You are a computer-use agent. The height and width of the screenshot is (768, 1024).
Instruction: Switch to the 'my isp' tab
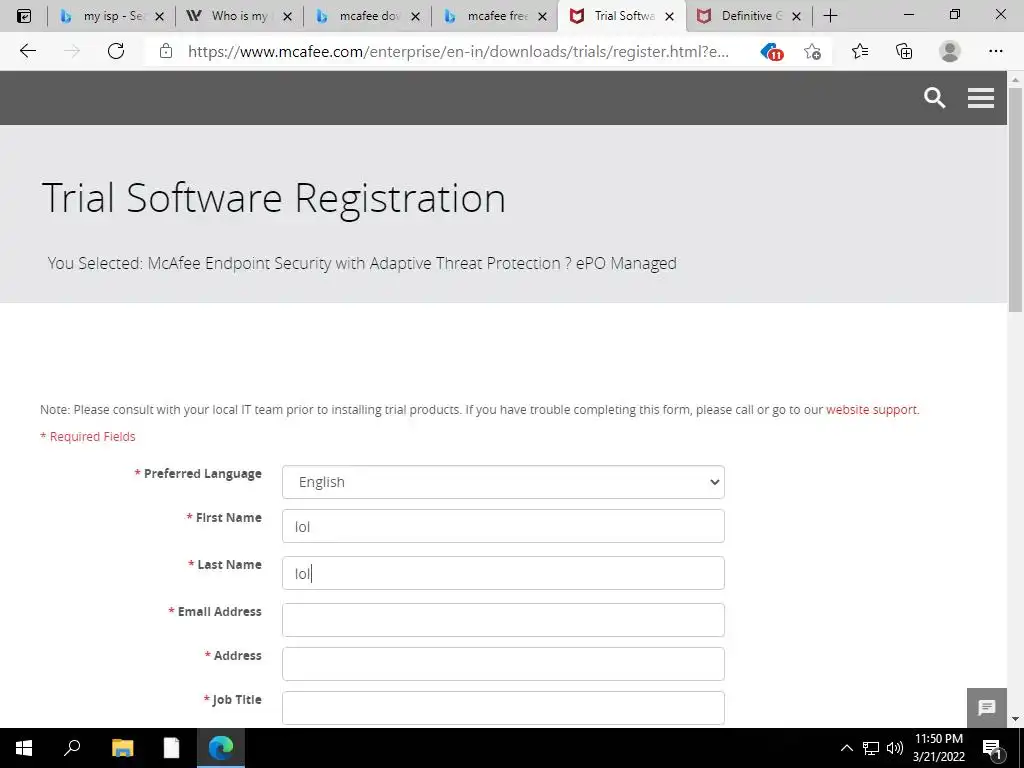(x=111, y=16)
